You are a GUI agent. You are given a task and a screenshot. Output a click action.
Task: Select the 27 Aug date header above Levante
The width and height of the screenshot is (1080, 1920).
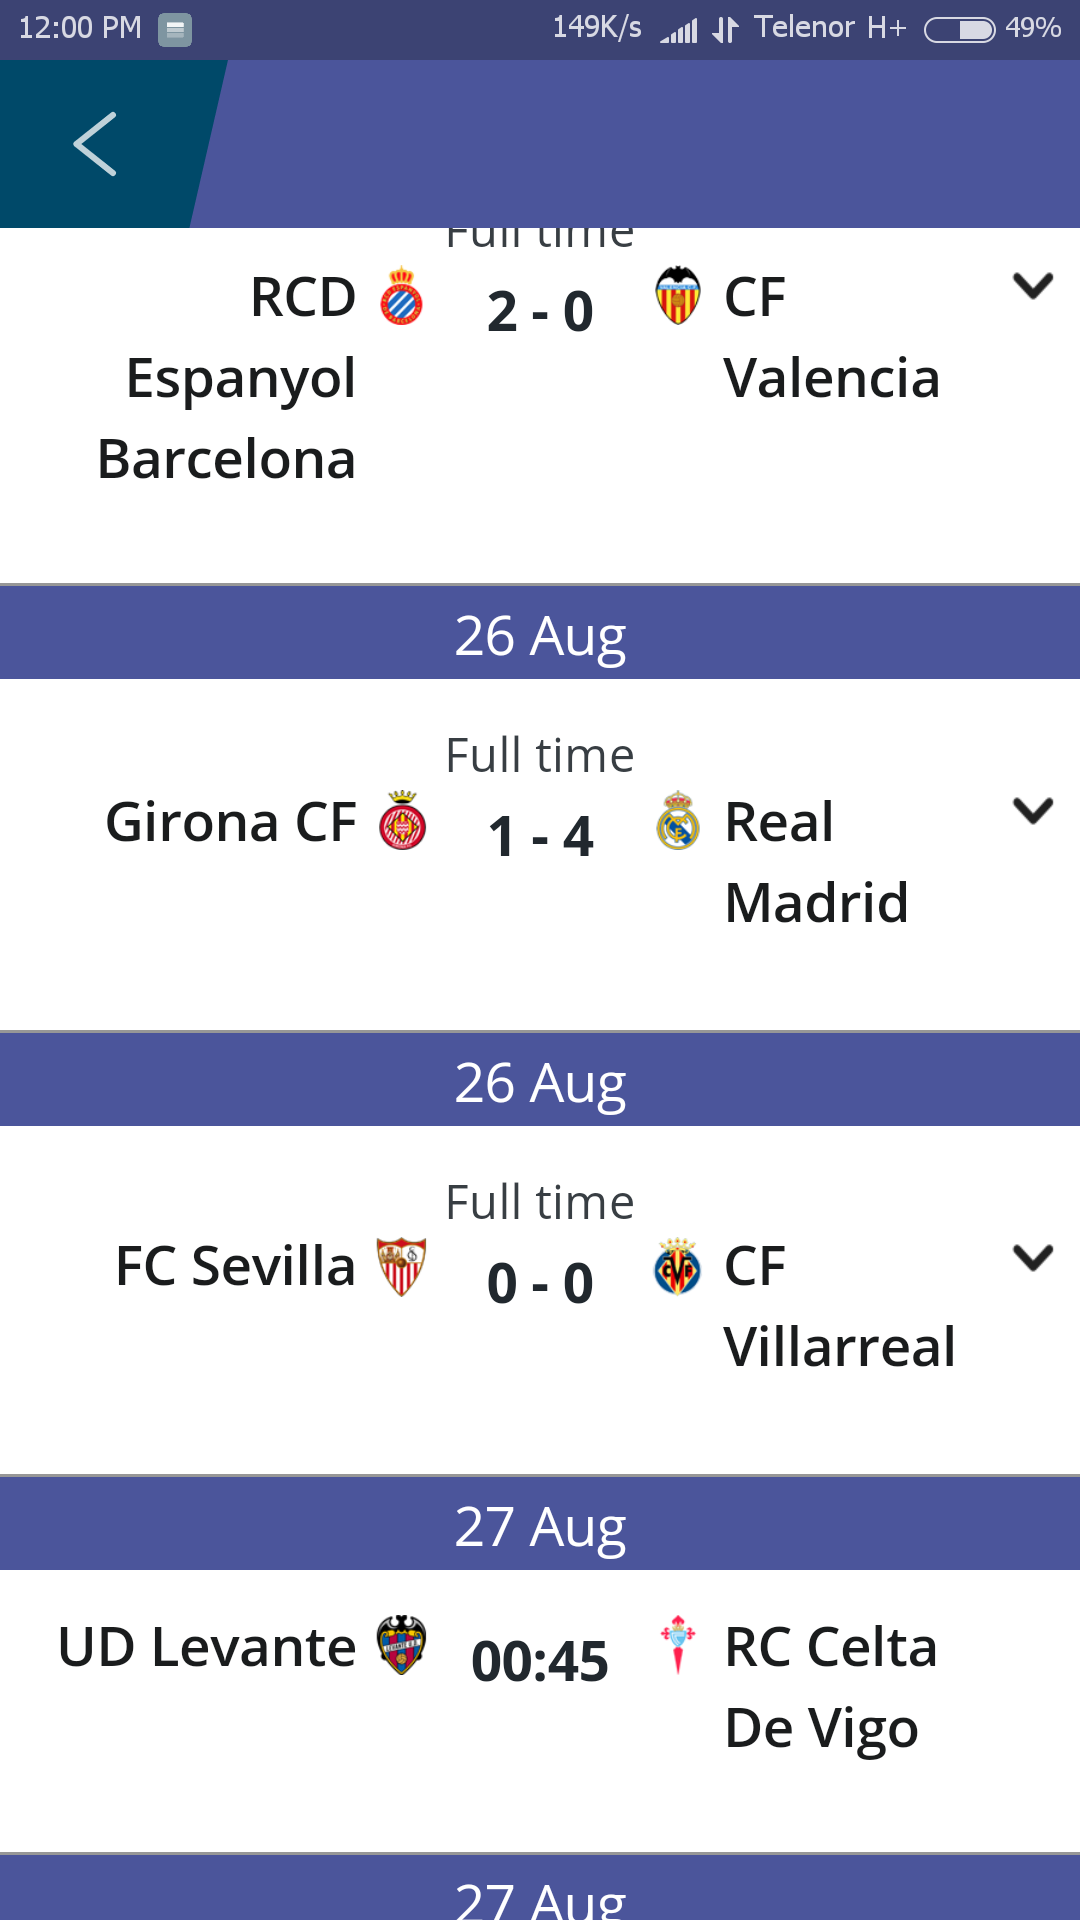540,1524
